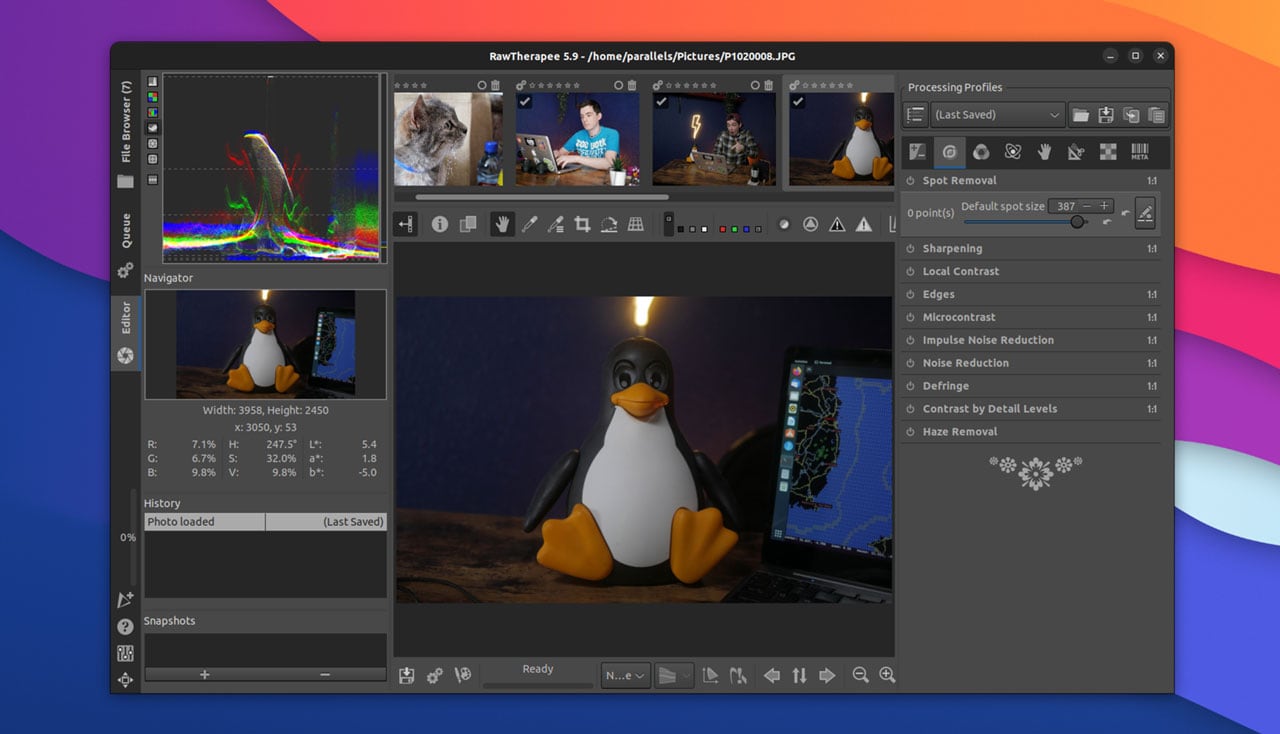Toggle red channel preview square

[722, 229]
